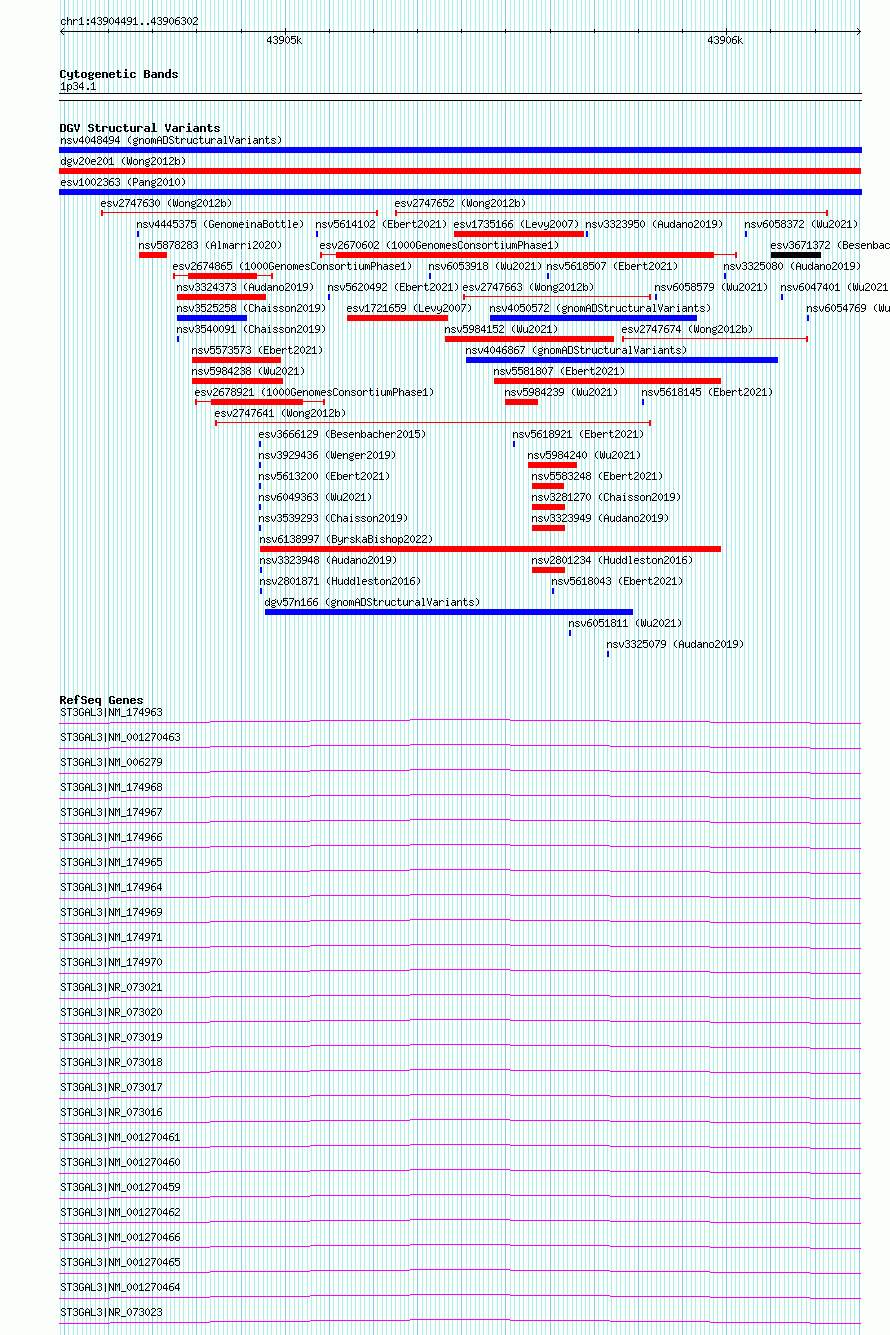Viewport: 890px width, 1335px height.
Task: Select esv2747641 (Wong2012b) variant
Action: [x=281, y=413]
